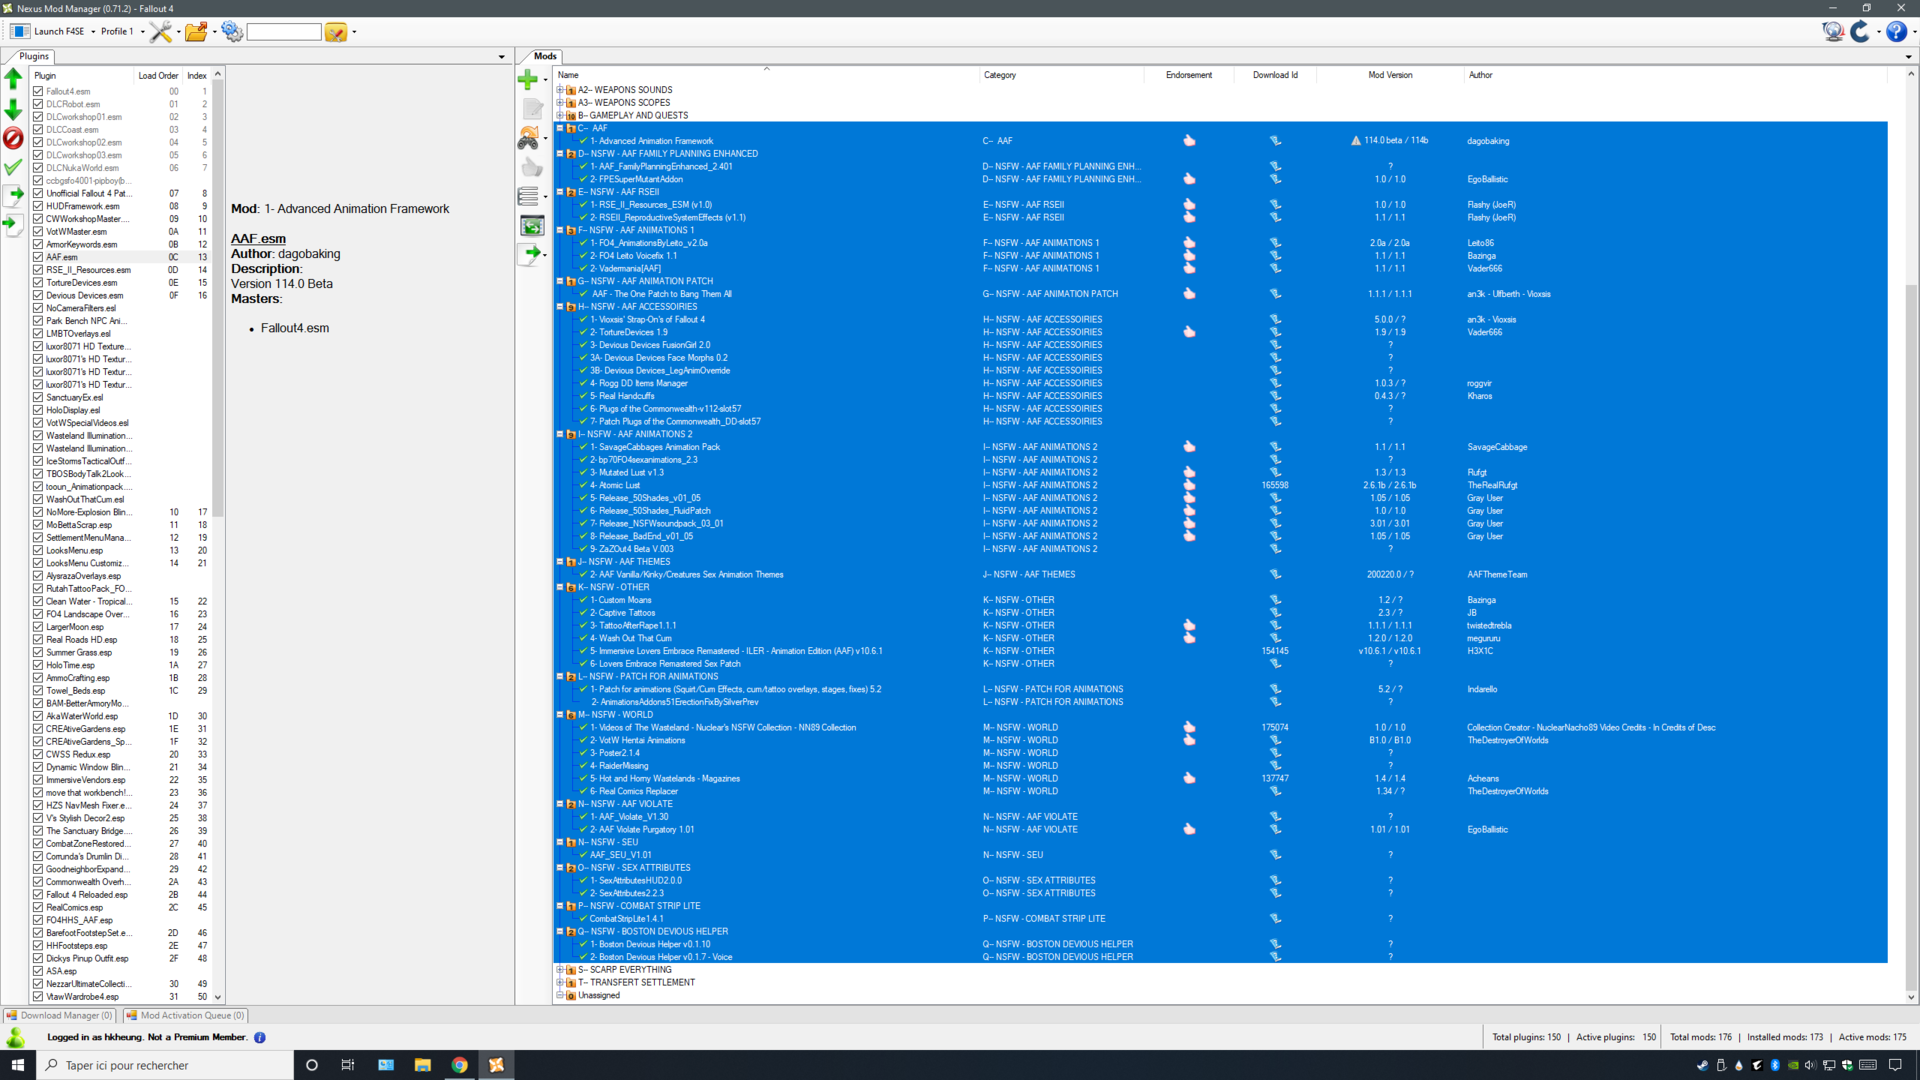This screenshot has width=1920, height=1080.
Task: Click the toolbar search input field
Action: [284, 32]
